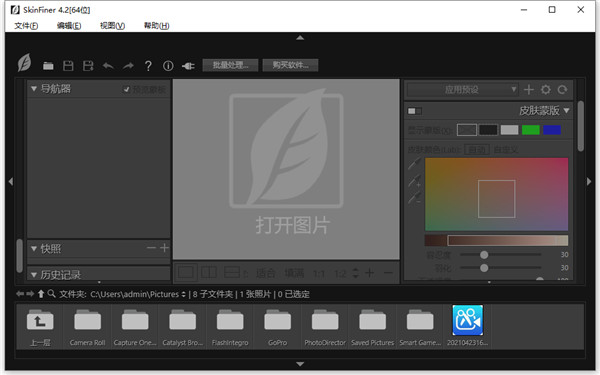This screenshot has width=600, height=375.
Task: Open the Edit menu
Action: tap(69, 26)
